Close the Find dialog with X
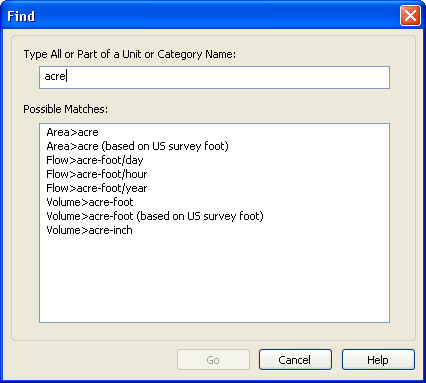The width and height of the screenshot is (426, 383). click(410, 15)
